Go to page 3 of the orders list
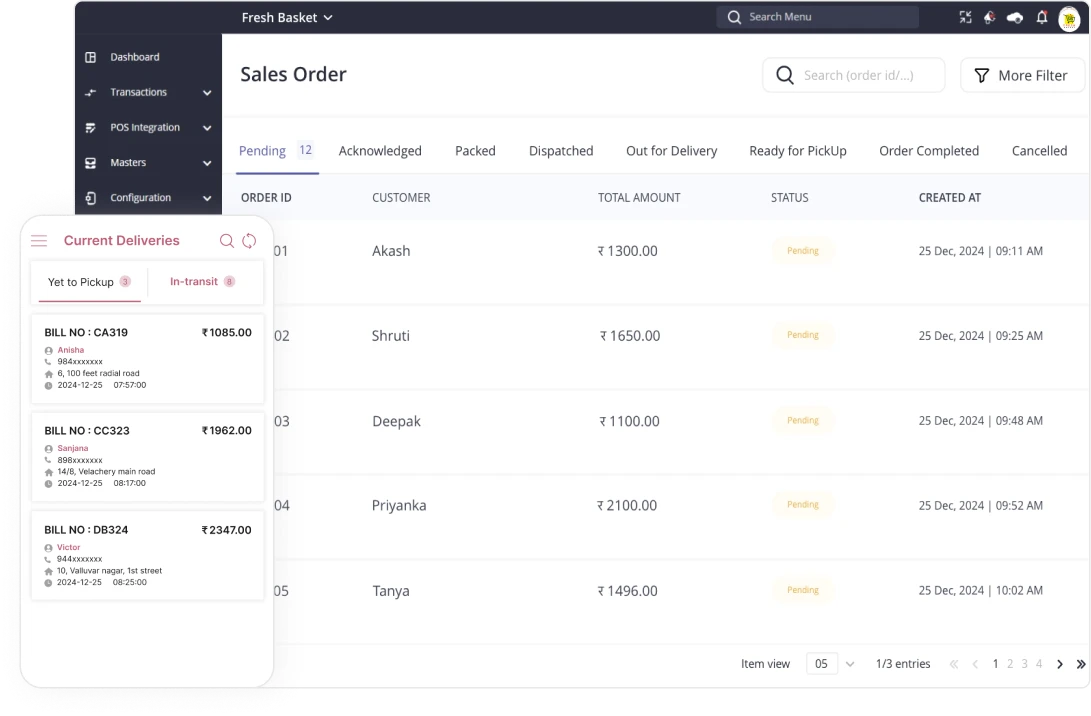 pos(1024,663)
